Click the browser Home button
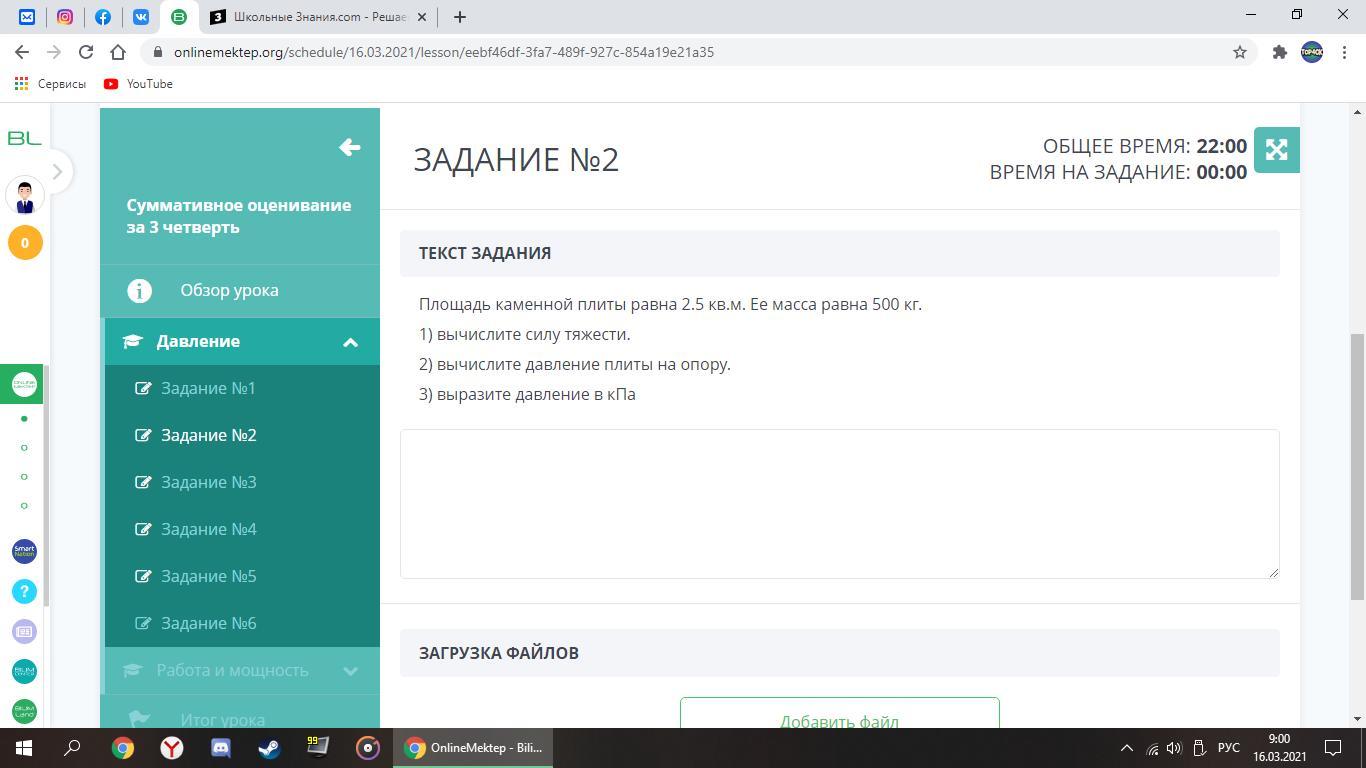This screenshot has height=768, width=1366. tap(118, 52)
